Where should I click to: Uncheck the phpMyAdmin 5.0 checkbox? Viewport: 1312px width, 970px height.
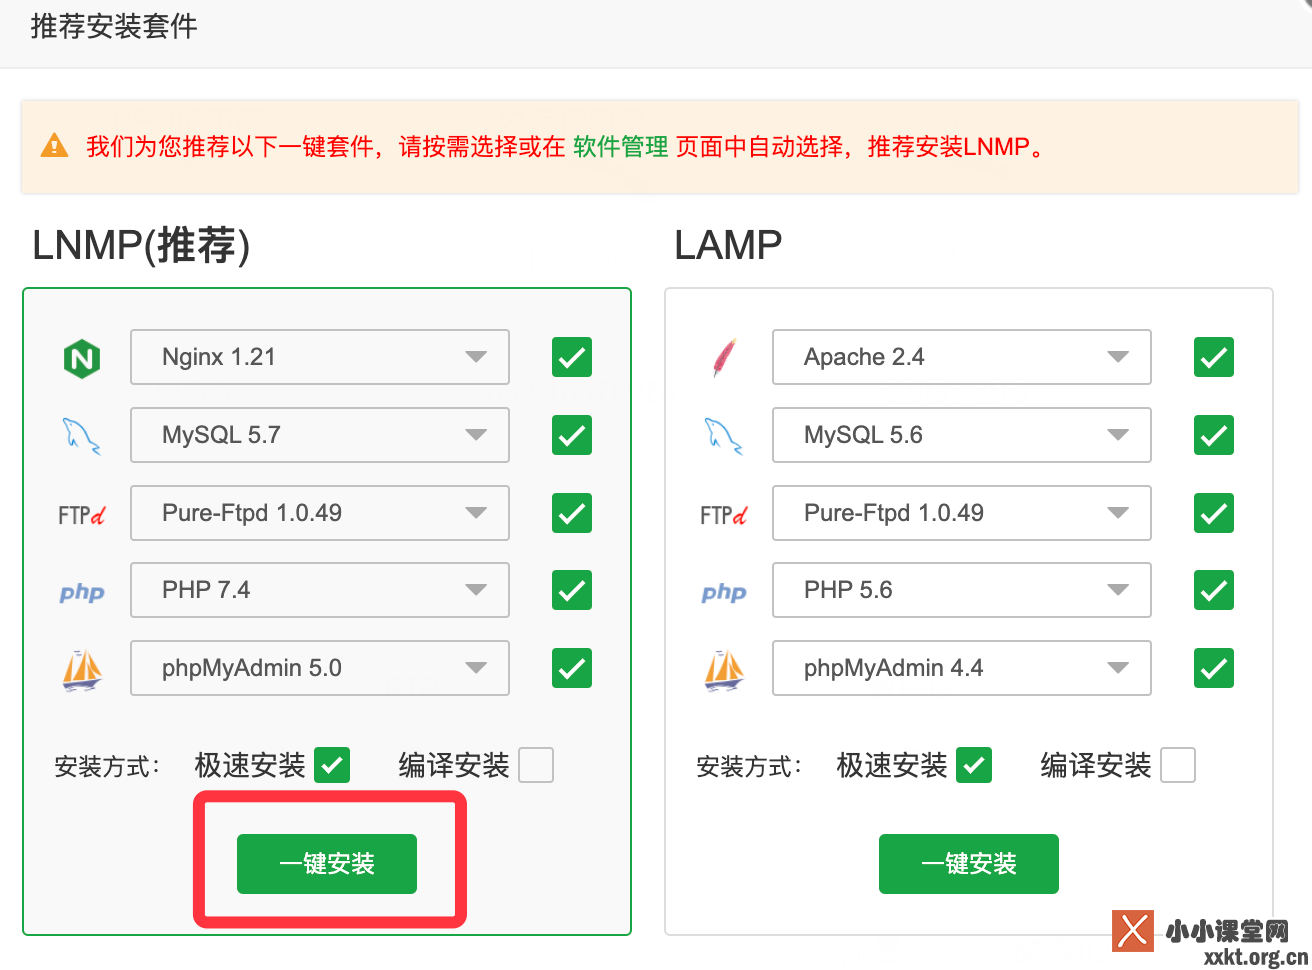click(572, 668)
